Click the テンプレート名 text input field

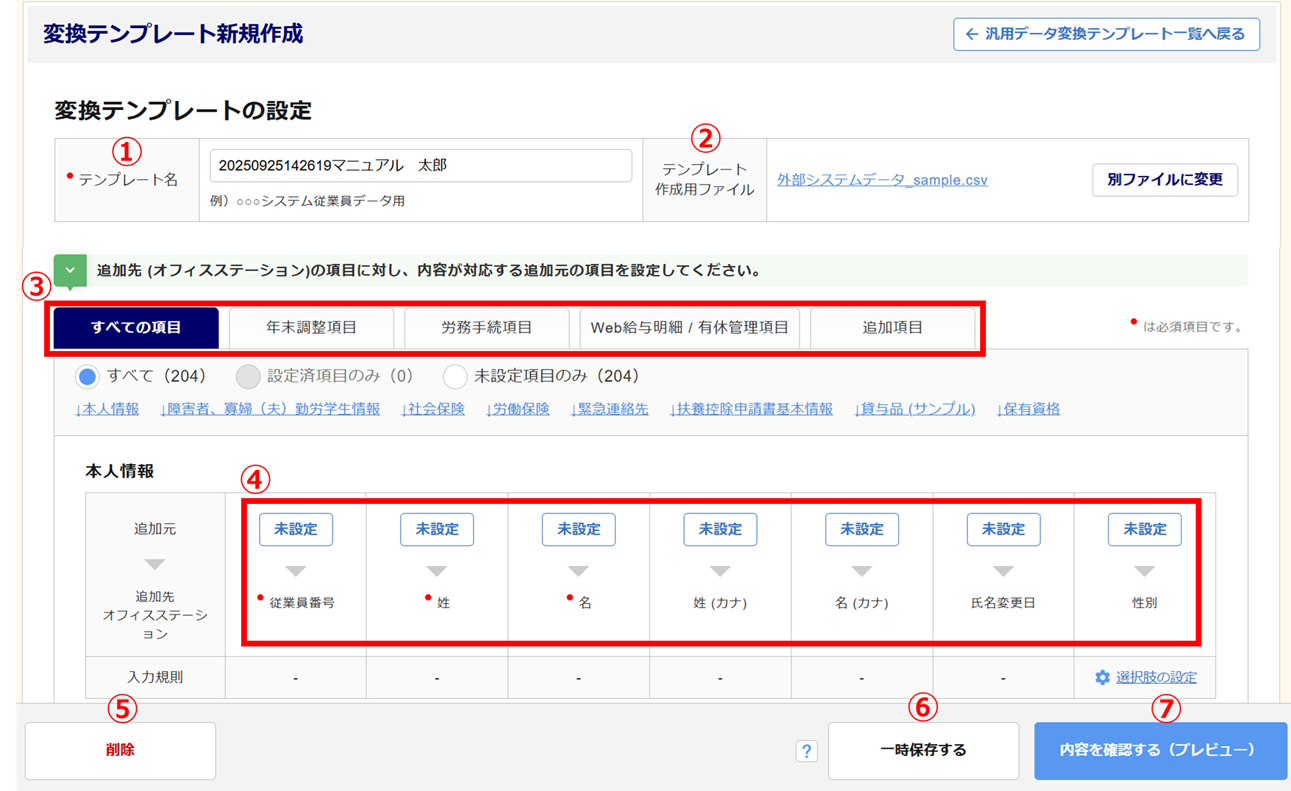click(x=420, y=166)
